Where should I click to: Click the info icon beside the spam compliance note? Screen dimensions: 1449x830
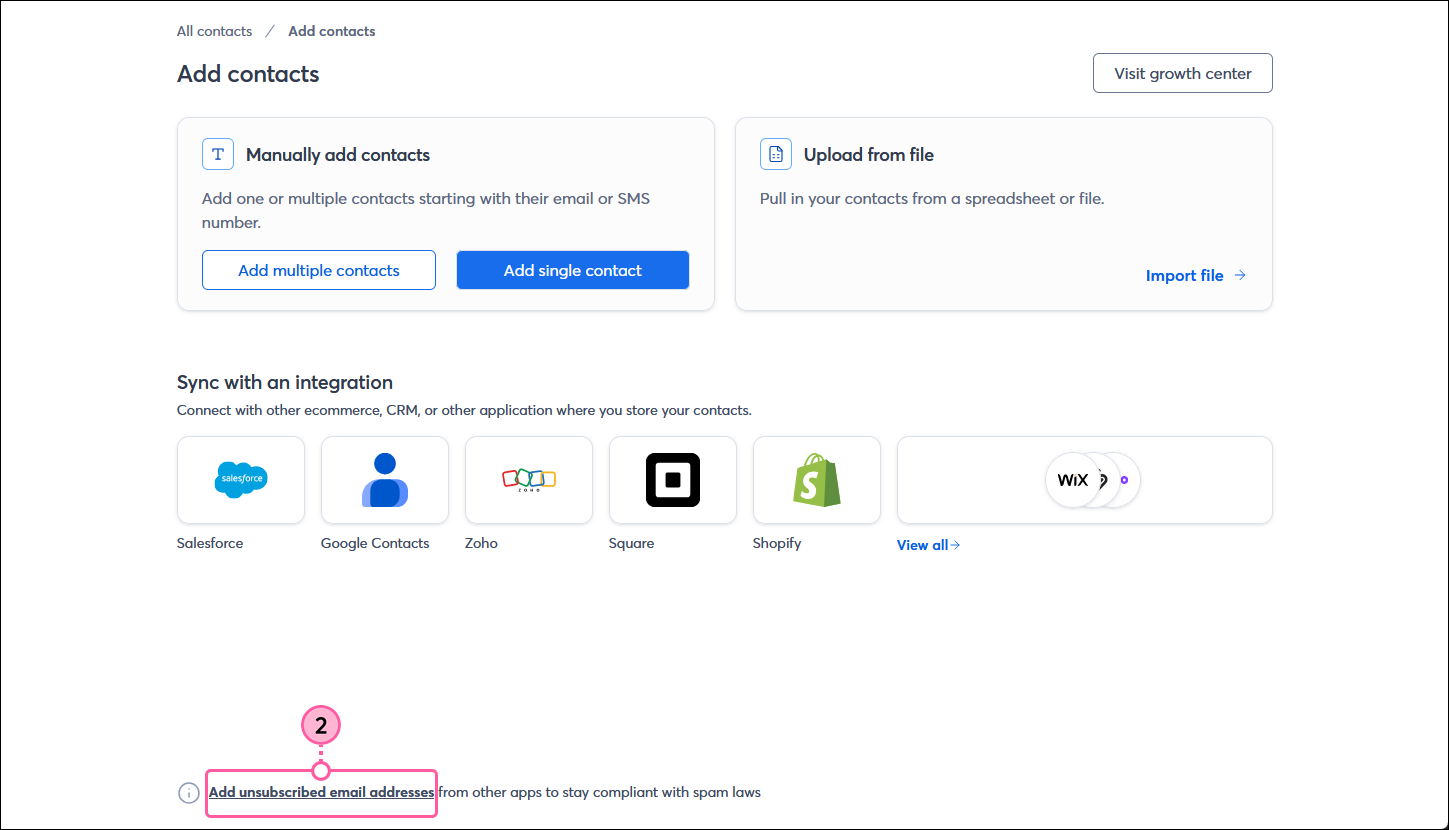click(188, 792)
